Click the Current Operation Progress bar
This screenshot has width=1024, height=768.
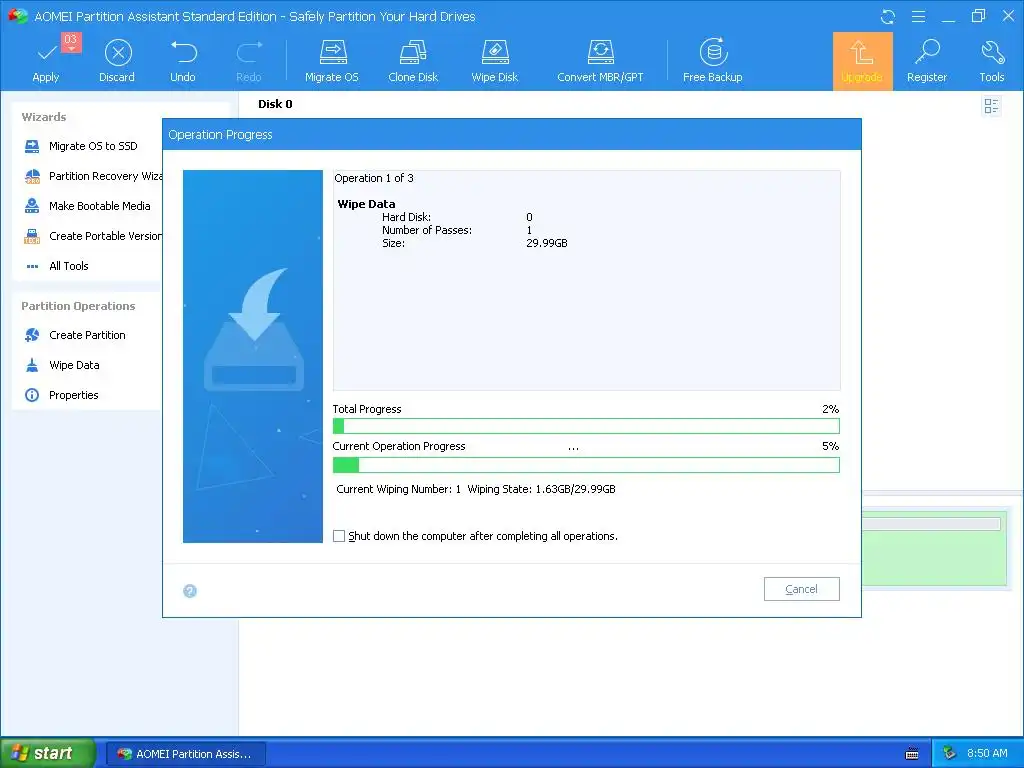586,465
